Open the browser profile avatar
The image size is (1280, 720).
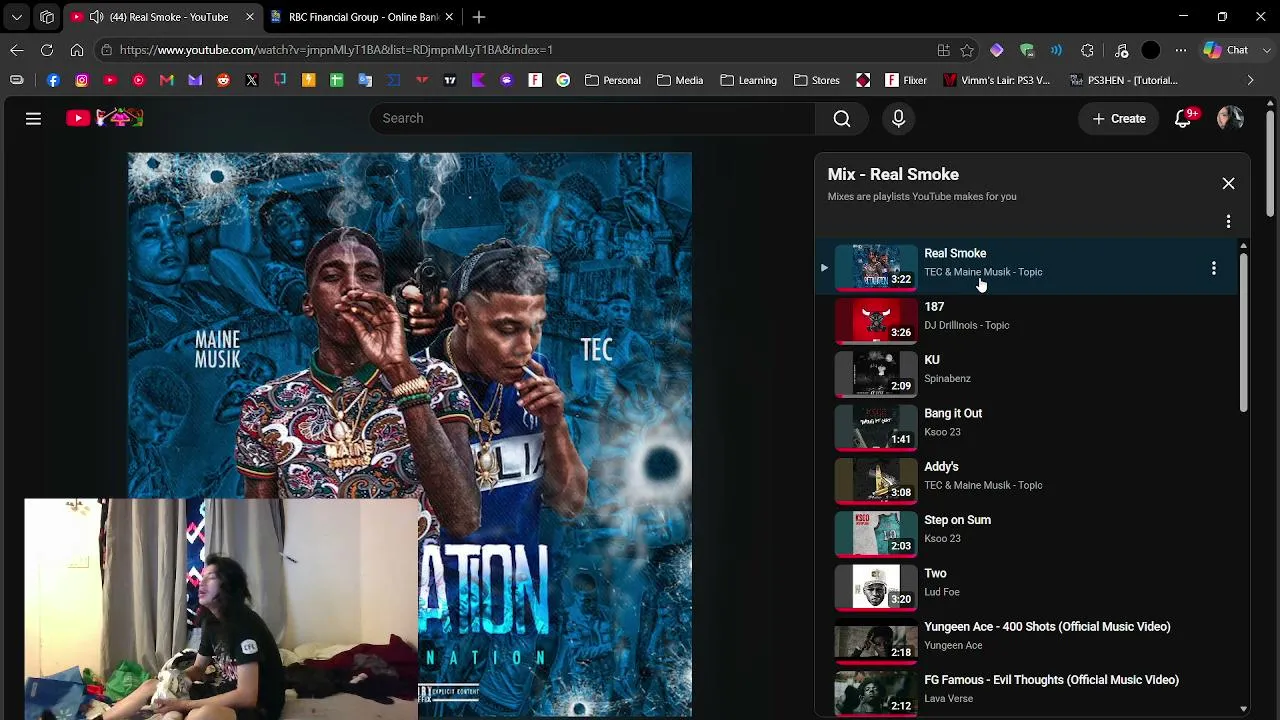point(1151,49)
